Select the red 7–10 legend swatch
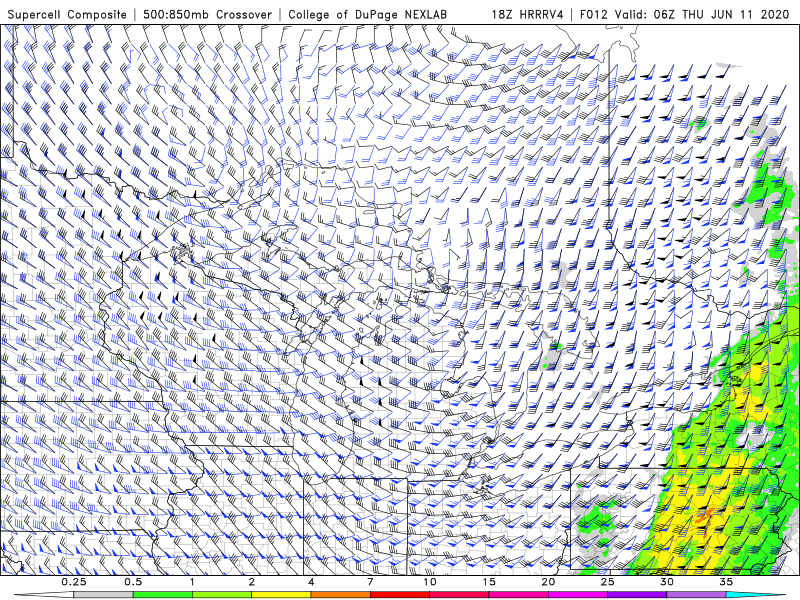Screen dimensions: 800x600 [400, 595]
